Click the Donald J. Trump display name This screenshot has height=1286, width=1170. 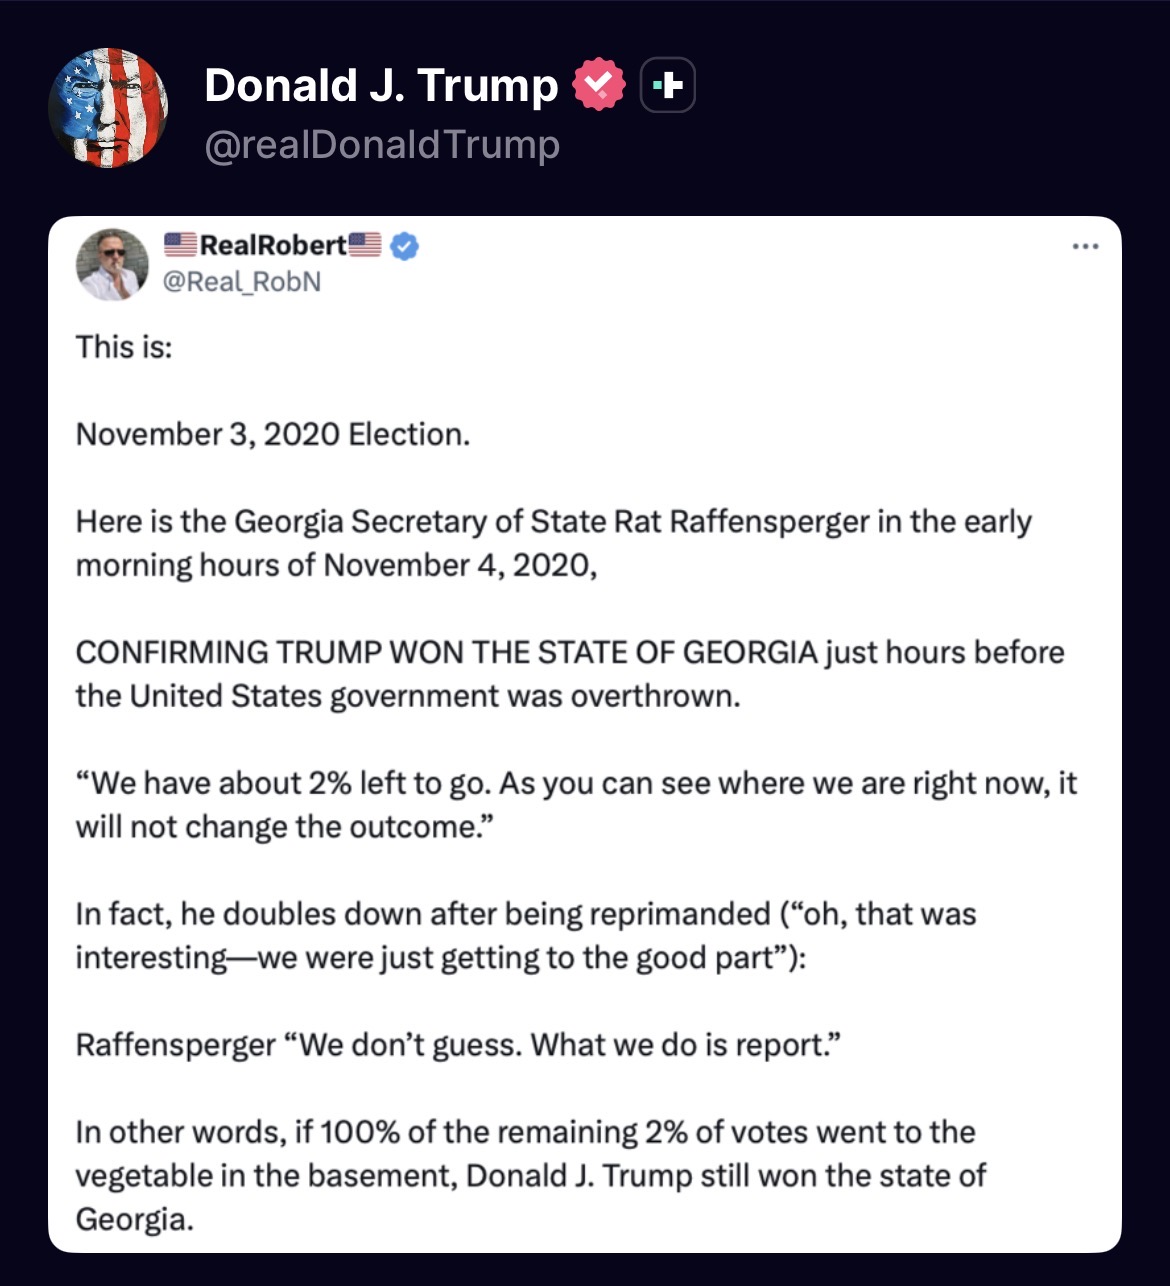(x=380, y=86)
